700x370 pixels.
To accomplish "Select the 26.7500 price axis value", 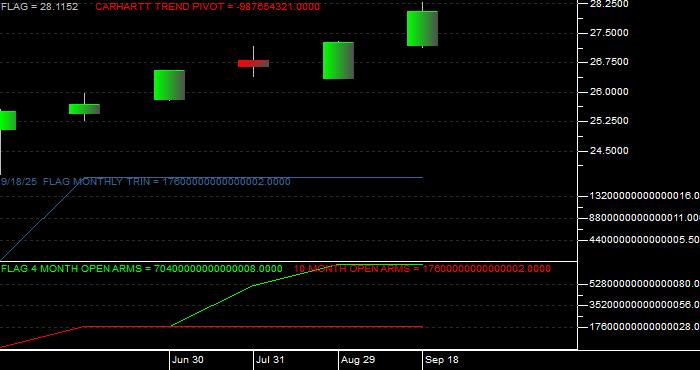I will [610, 62].
